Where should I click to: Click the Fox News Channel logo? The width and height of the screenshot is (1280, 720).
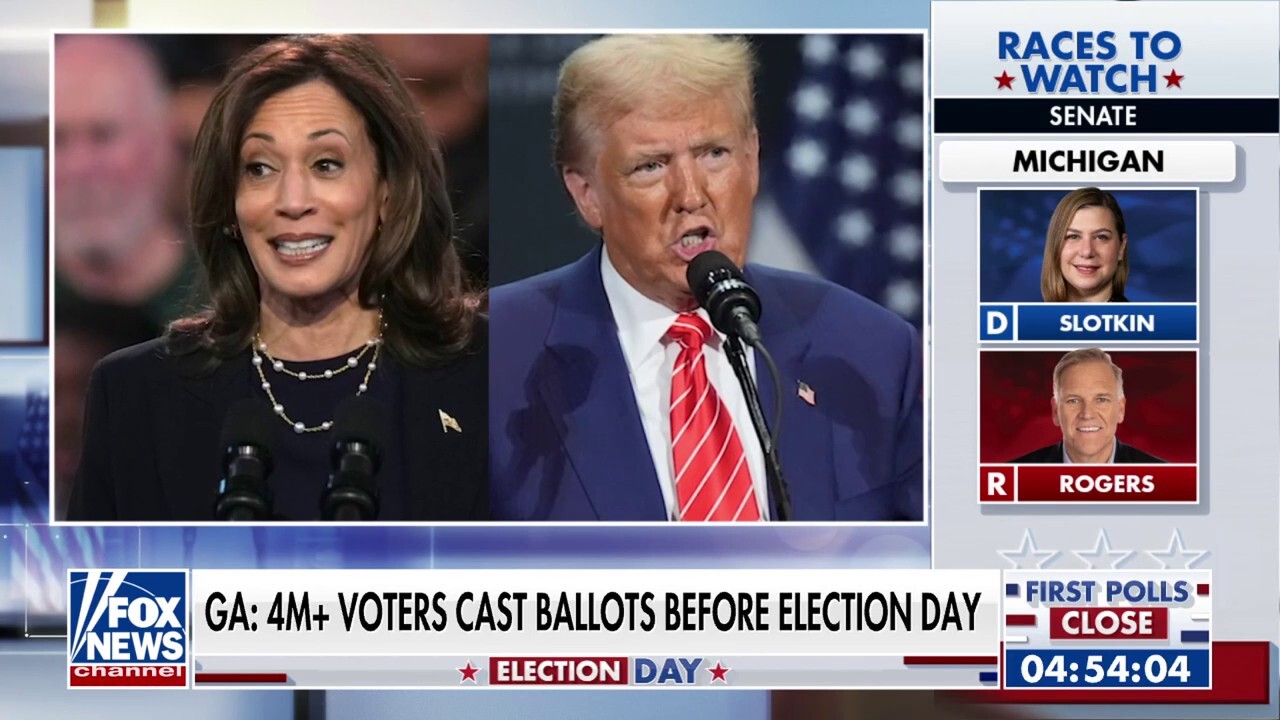[128, 628]
